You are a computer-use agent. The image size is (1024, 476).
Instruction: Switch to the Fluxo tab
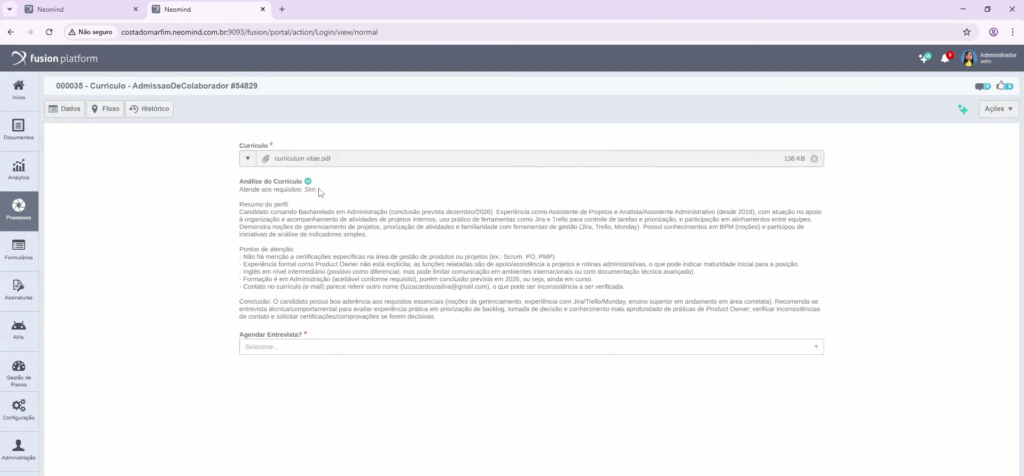point(105,108)
